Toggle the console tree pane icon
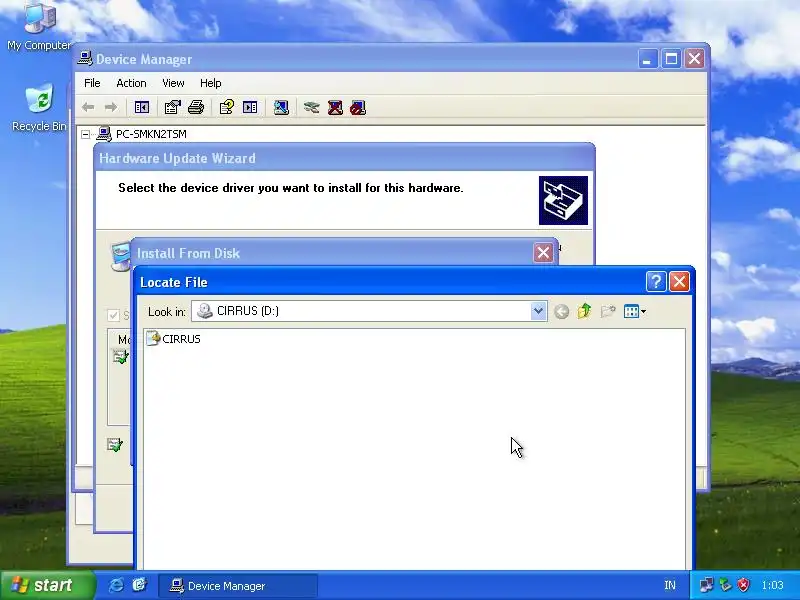This screenshot has height=600, width=800. coord(141,107)
